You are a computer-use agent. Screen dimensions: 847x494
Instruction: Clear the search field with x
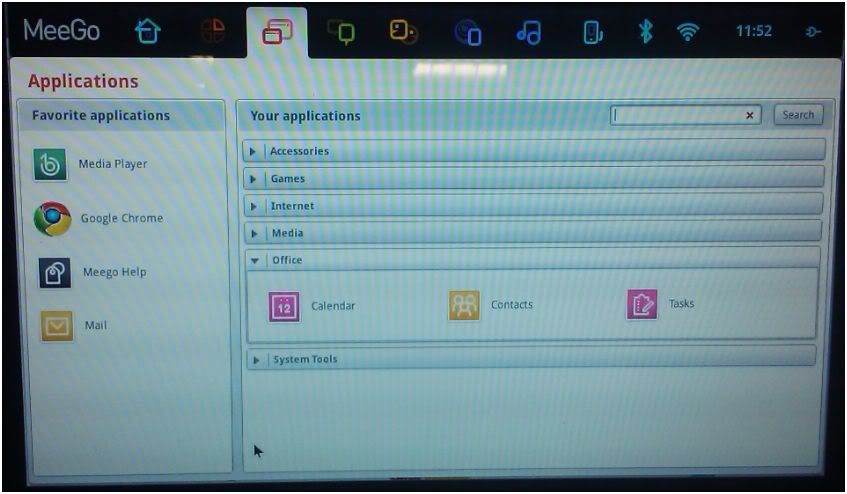coord(750,115)
